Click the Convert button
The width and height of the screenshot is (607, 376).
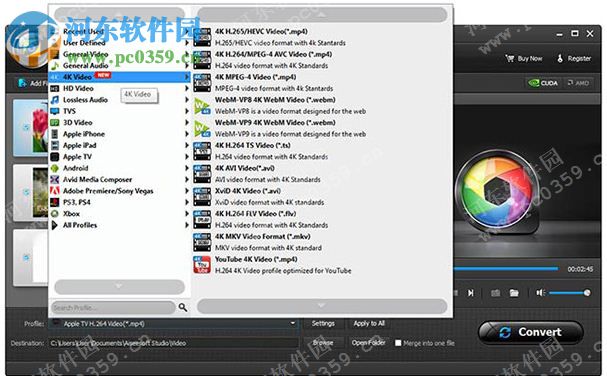point(531,332)
